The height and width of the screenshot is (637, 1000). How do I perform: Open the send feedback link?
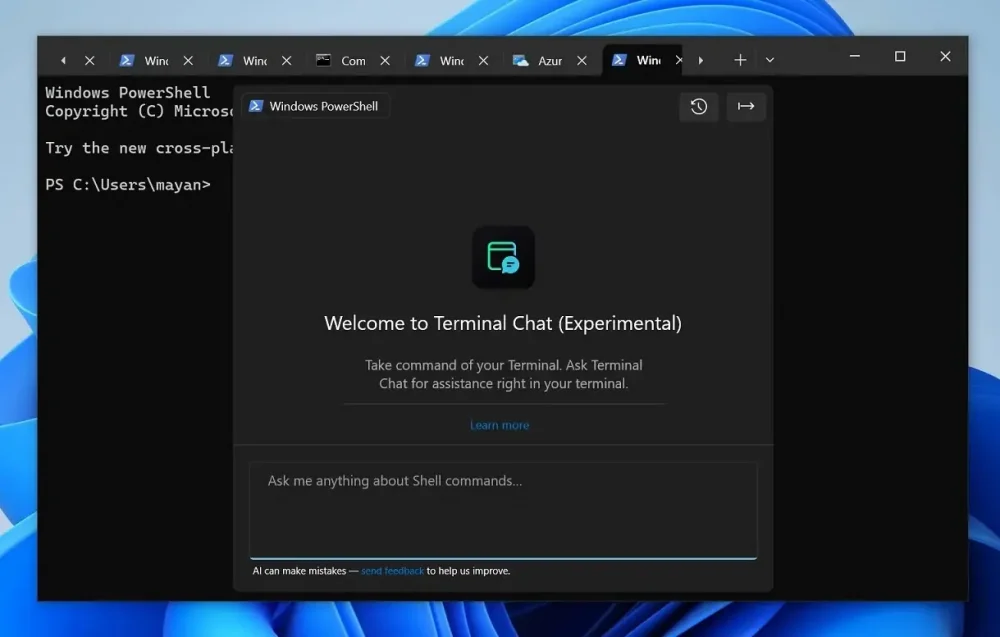(392, 571)
